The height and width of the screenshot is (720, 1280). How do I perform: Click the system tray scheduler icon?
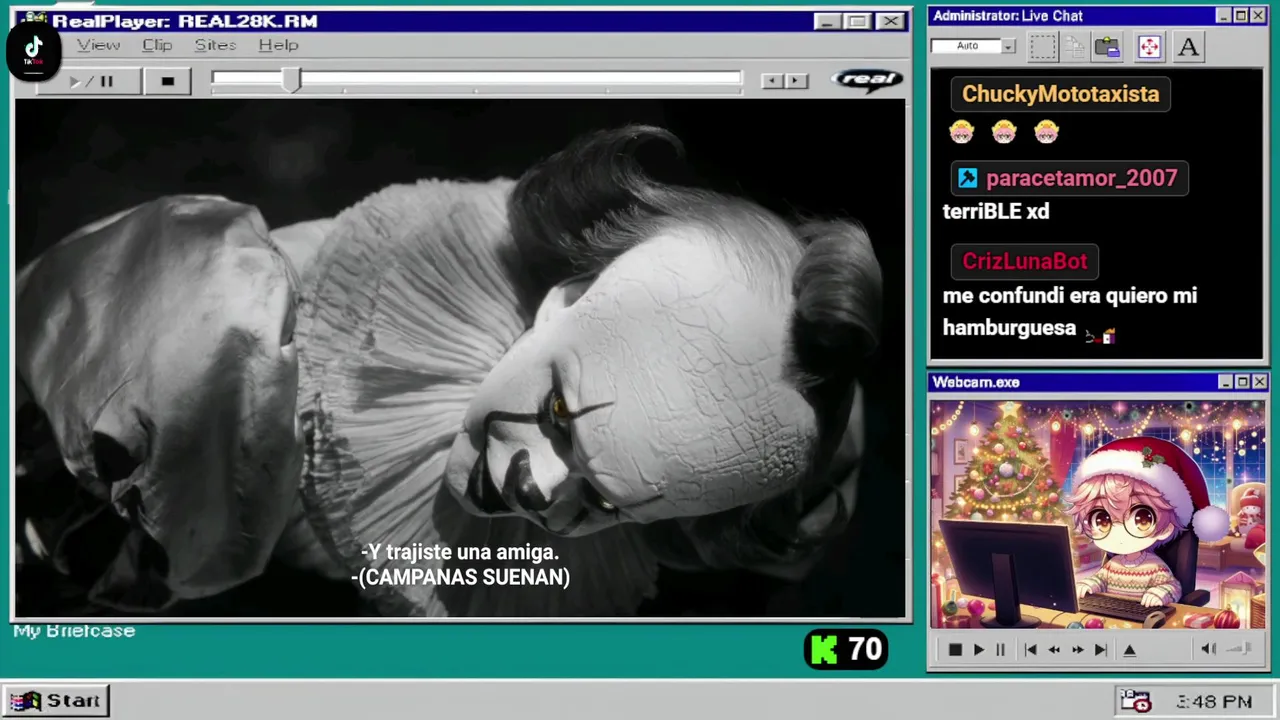coord(1134,701)
